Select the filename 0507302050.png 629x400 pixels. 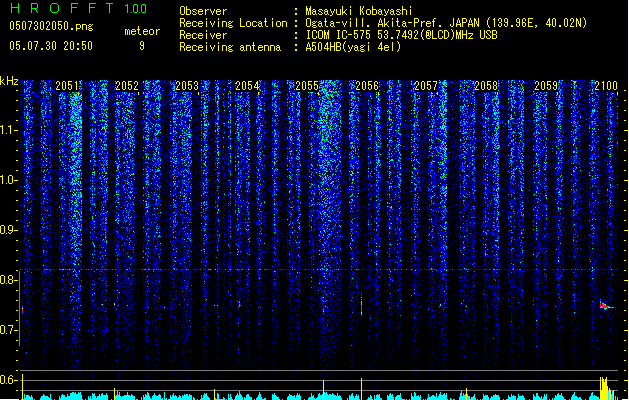[51, 26]
